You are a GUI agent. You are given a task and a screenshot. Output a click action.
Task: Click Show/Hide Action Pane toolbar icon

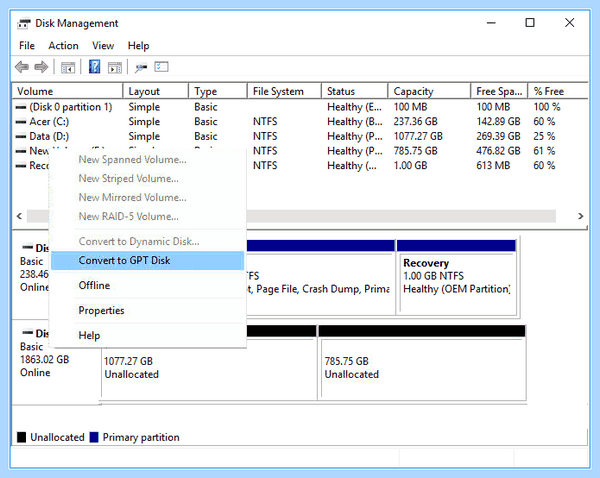pyautogui.click(x=115, y=68)
